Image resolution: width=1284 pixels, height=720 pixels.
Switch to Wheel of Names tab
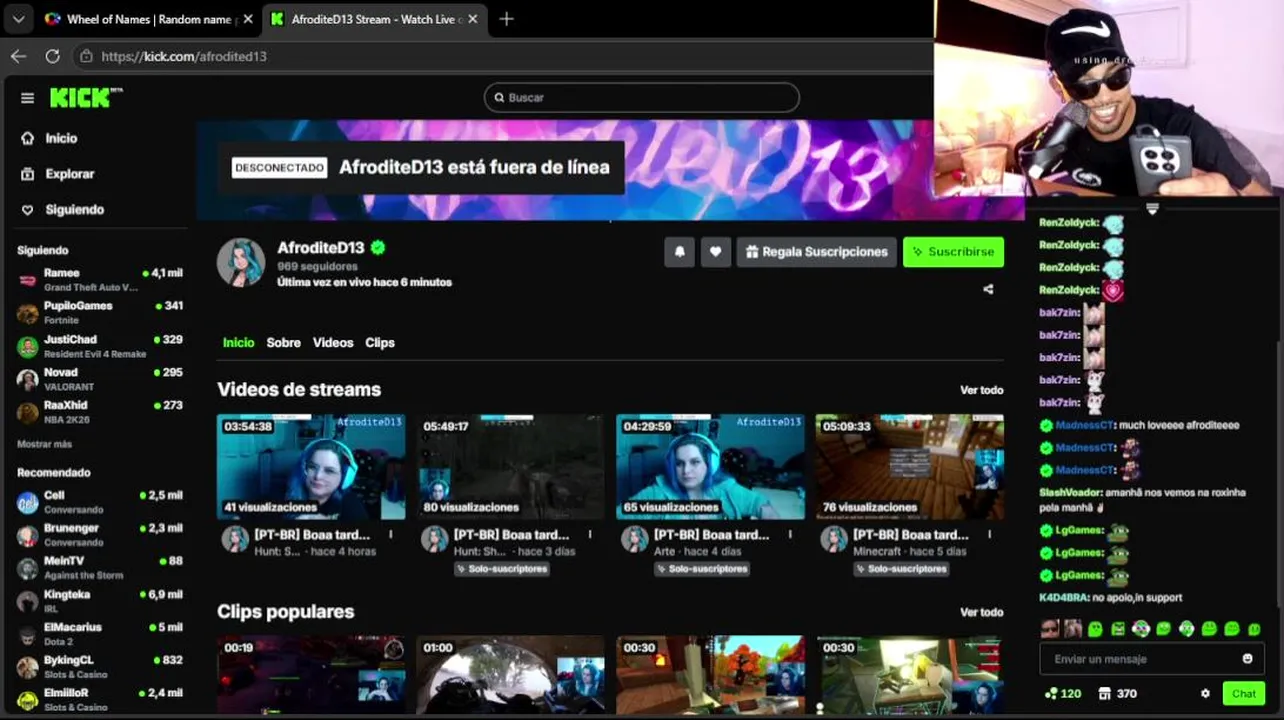click(148, 19)
